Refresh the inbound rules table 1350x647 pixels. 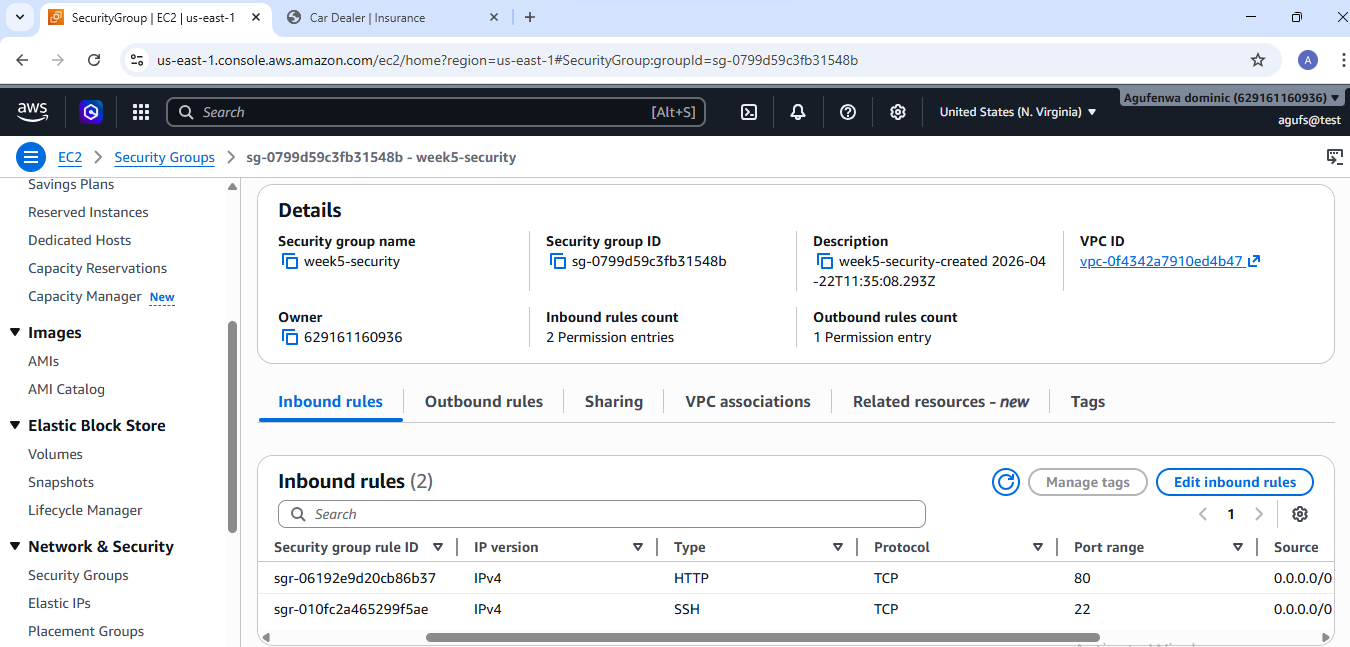click(1005, 482)
